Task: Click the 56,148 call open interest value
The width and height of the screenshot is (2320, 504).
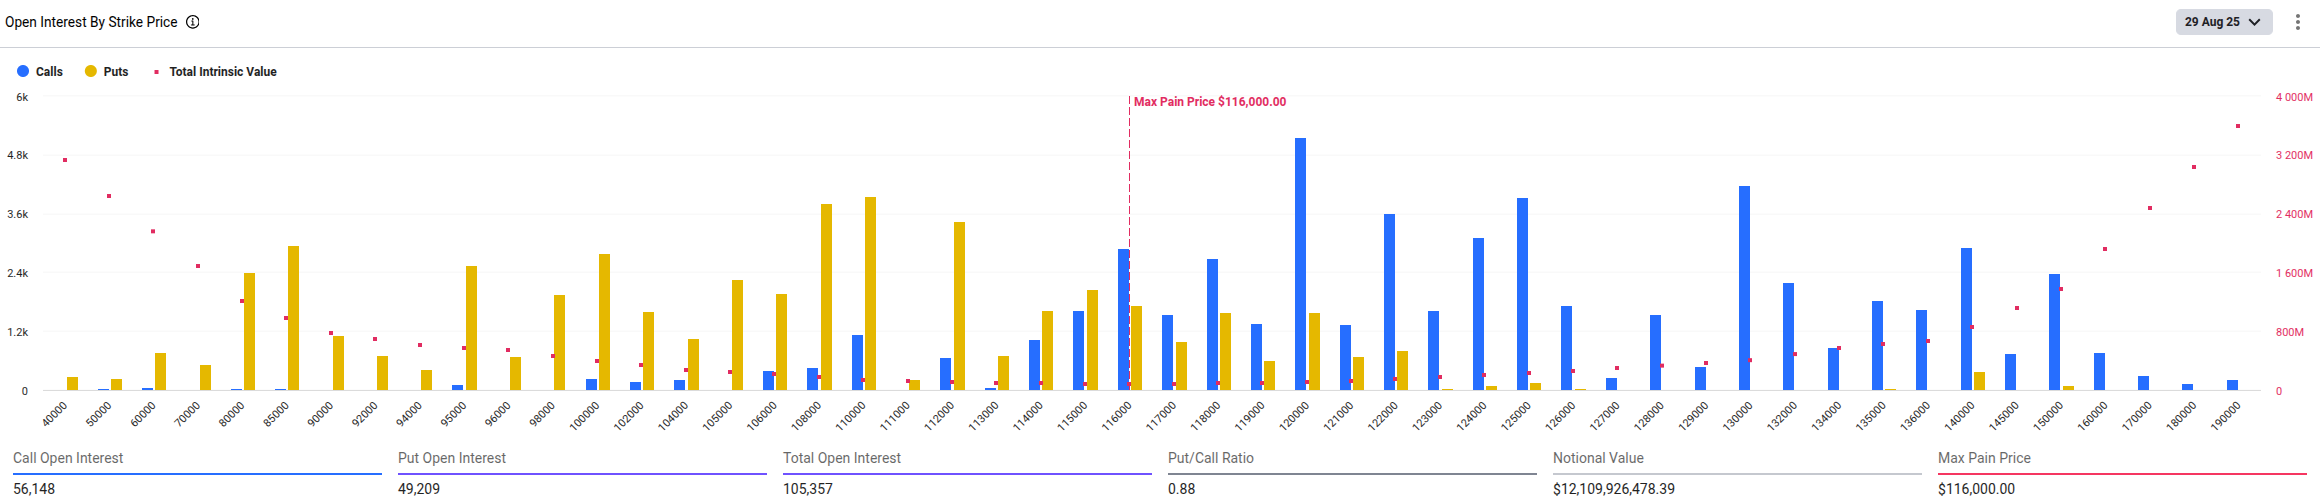Action: tap(34, 489)
